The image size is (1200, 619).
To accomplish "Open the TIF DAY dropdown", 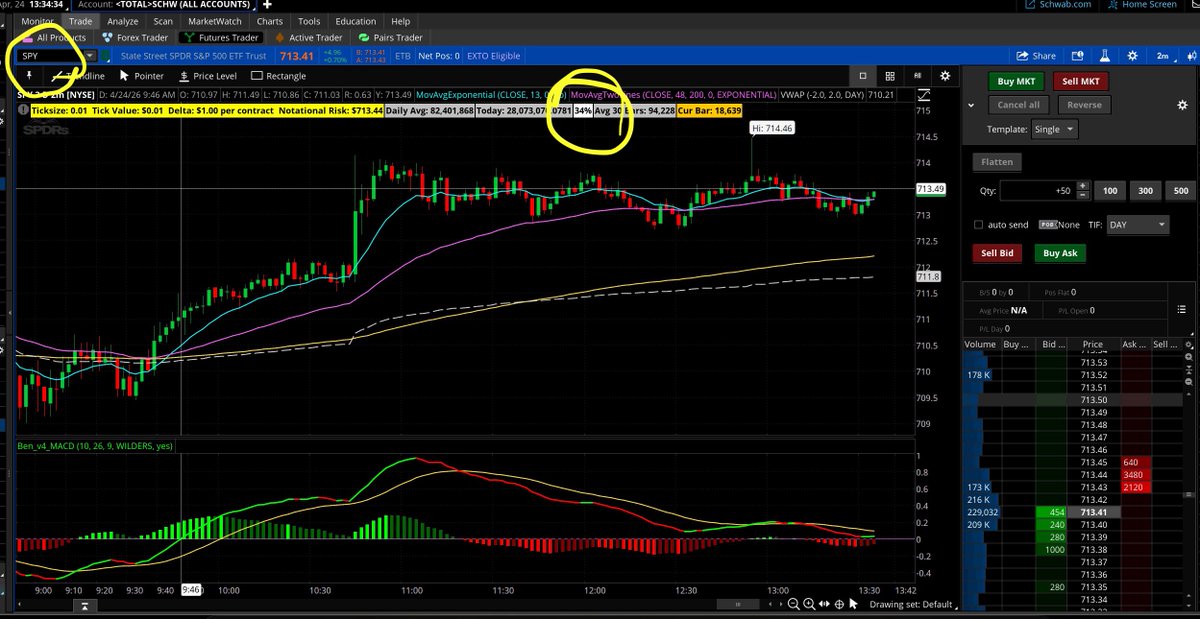I will point(1137,225).
